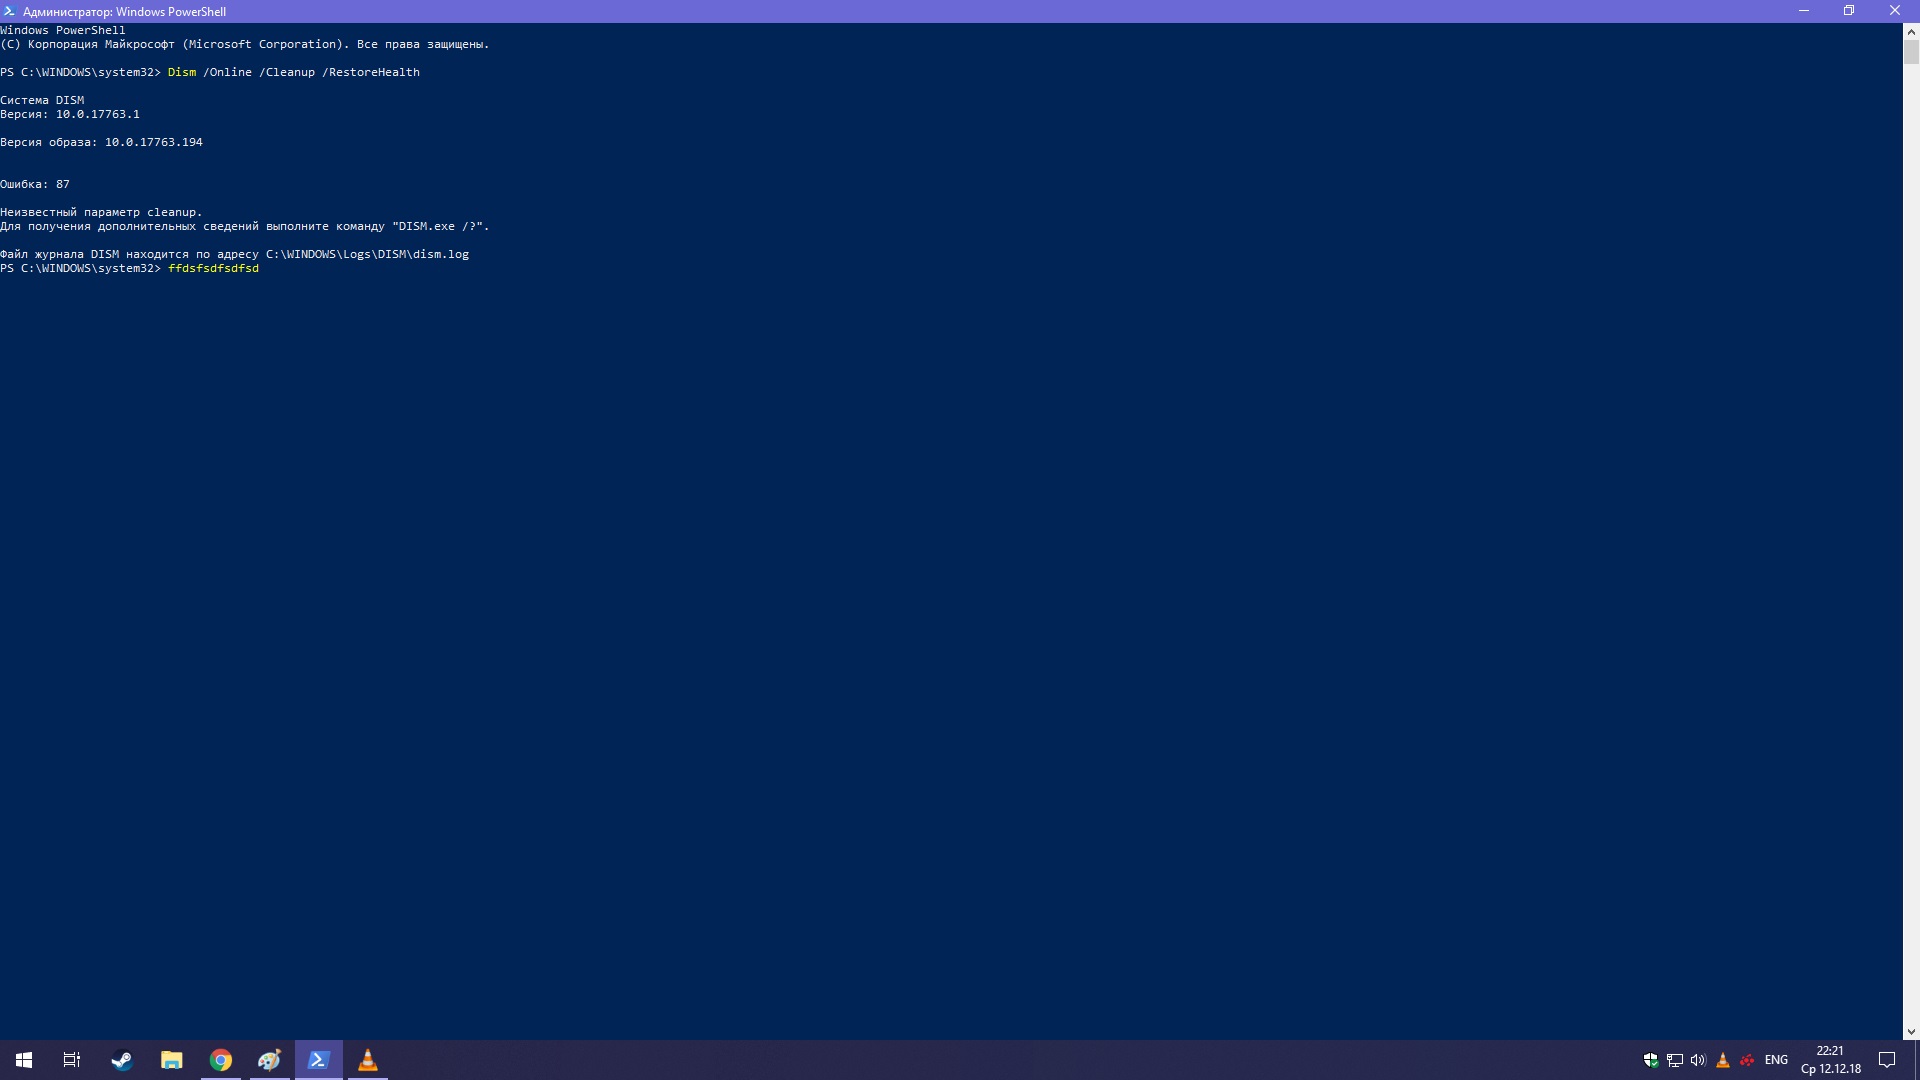Launch Steam from the taskbar
Image resolution: width=1920 pixels, height=1080 pixels.
122,1060
